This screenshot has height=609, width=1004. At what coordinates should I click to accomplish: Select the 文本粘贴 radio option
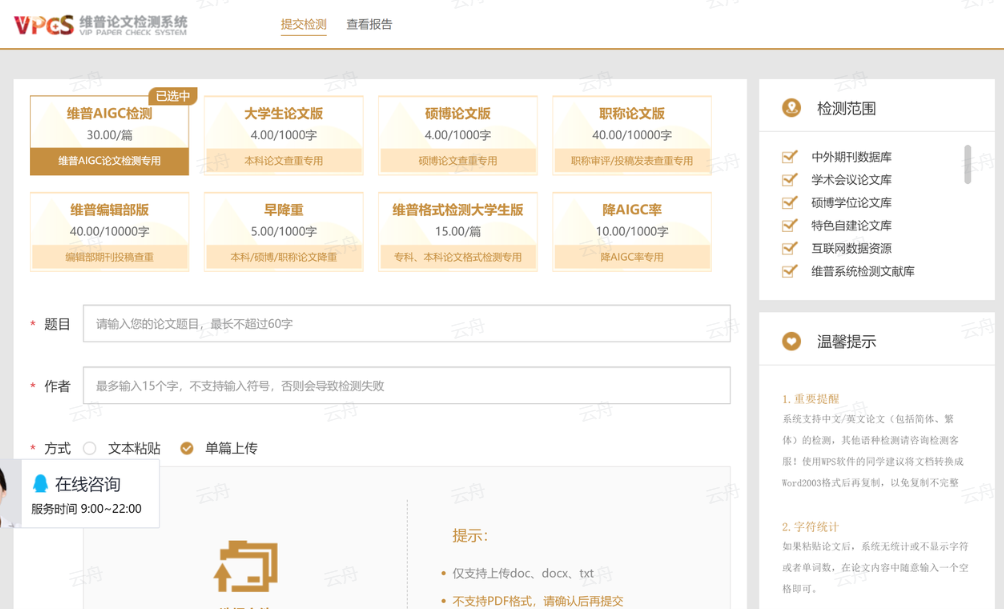[x=90, y=448]
